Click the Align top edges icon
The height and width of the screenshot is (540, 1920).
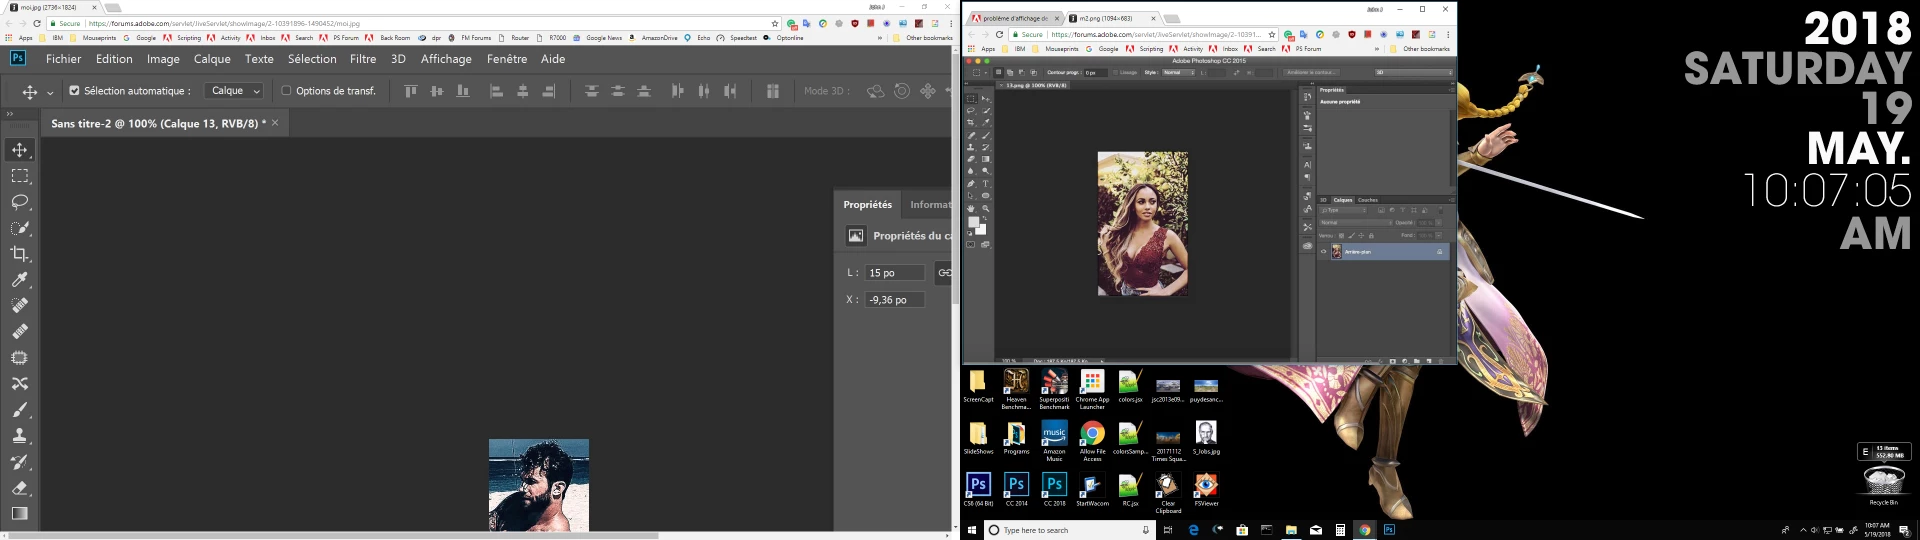410,91
